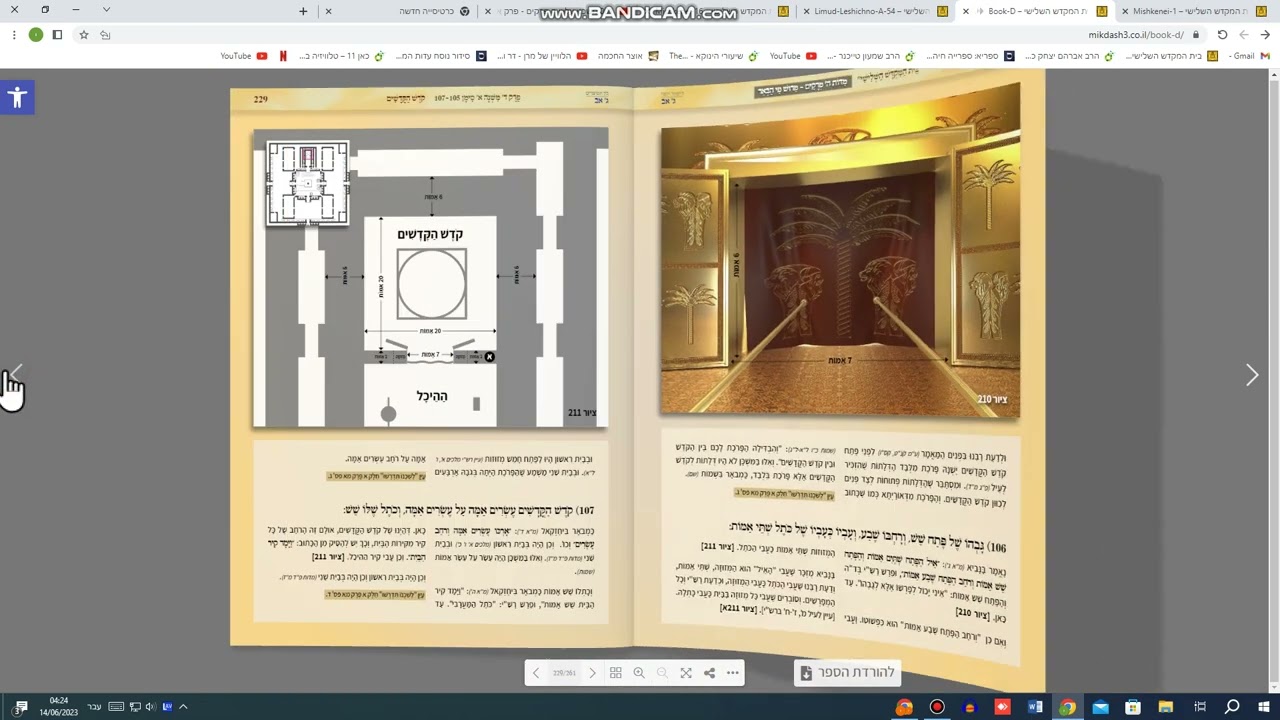This screenshot has width=1280, height=720.
Task: Open Task View in taskbar
Action: [1199, 707]
